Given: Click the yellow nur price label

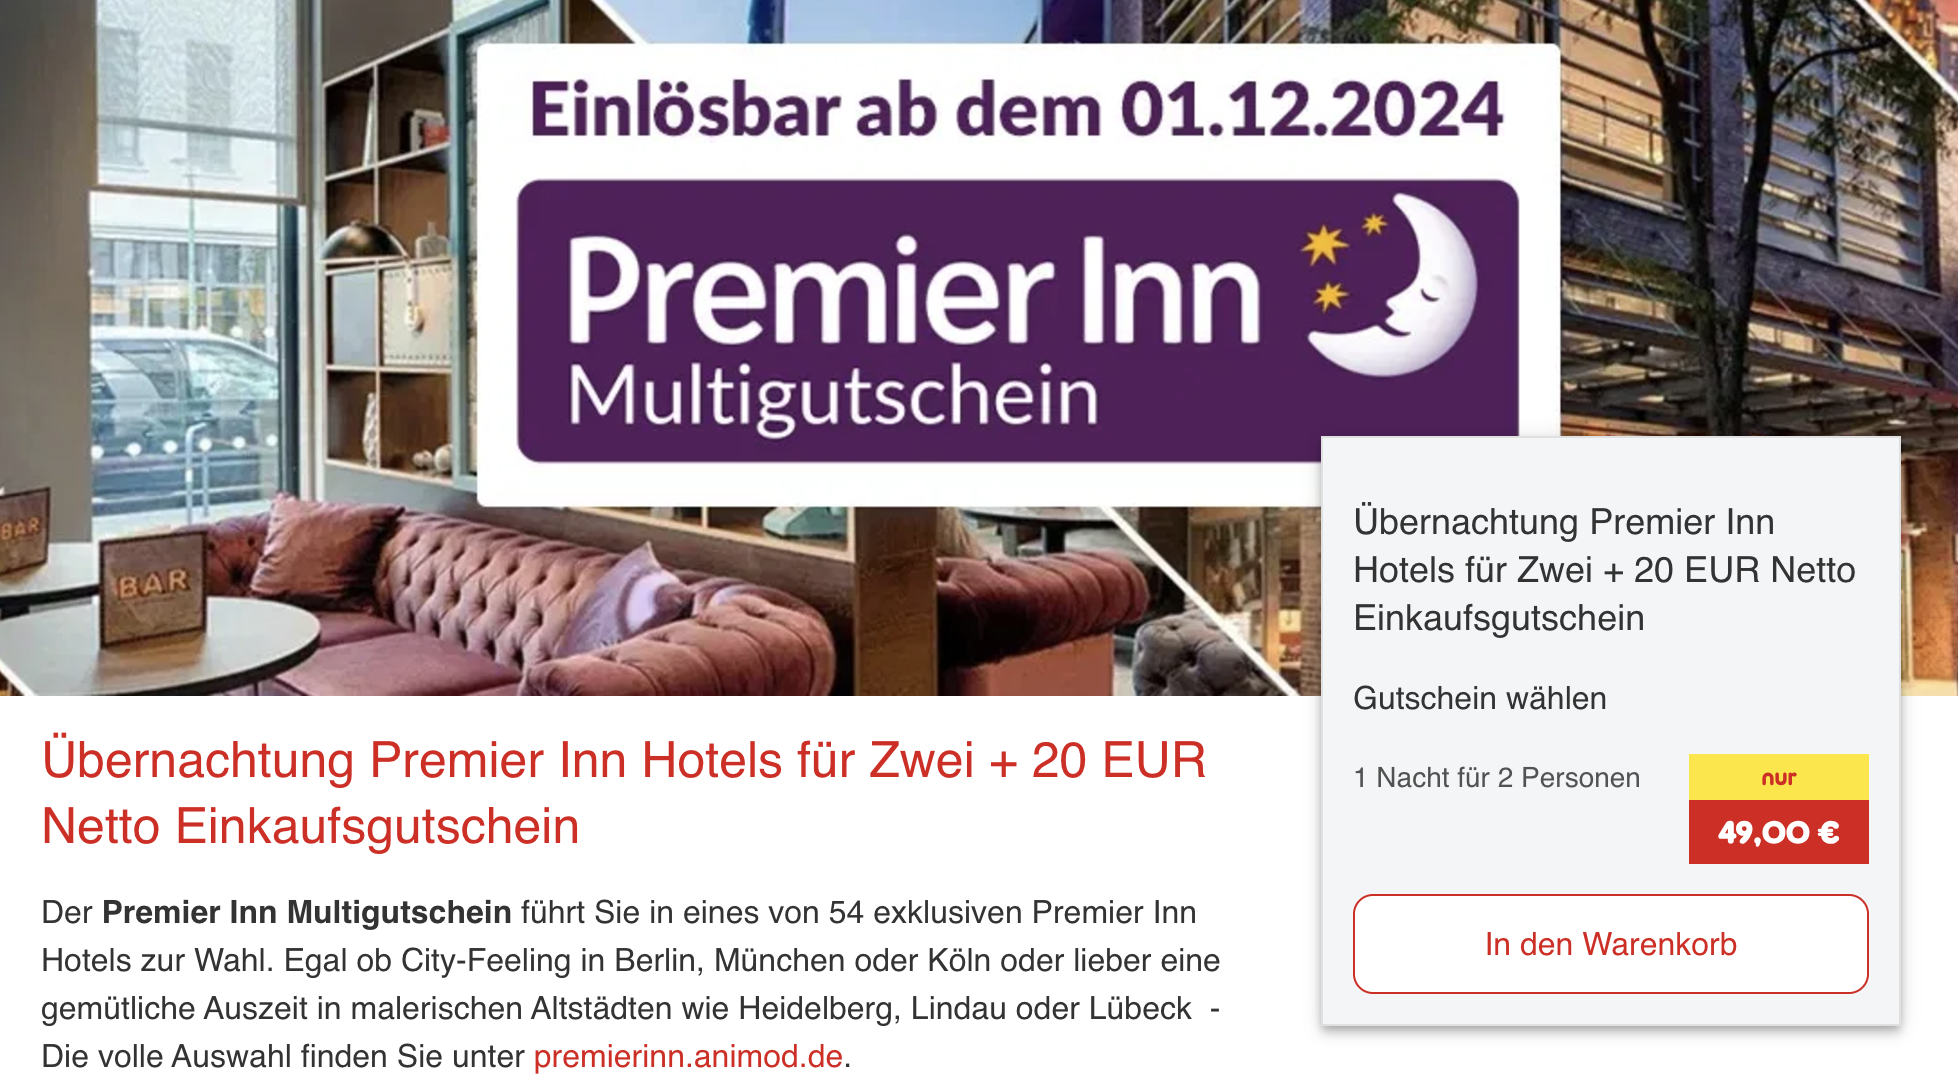Looking at the screenshot, I should 1778,777.
